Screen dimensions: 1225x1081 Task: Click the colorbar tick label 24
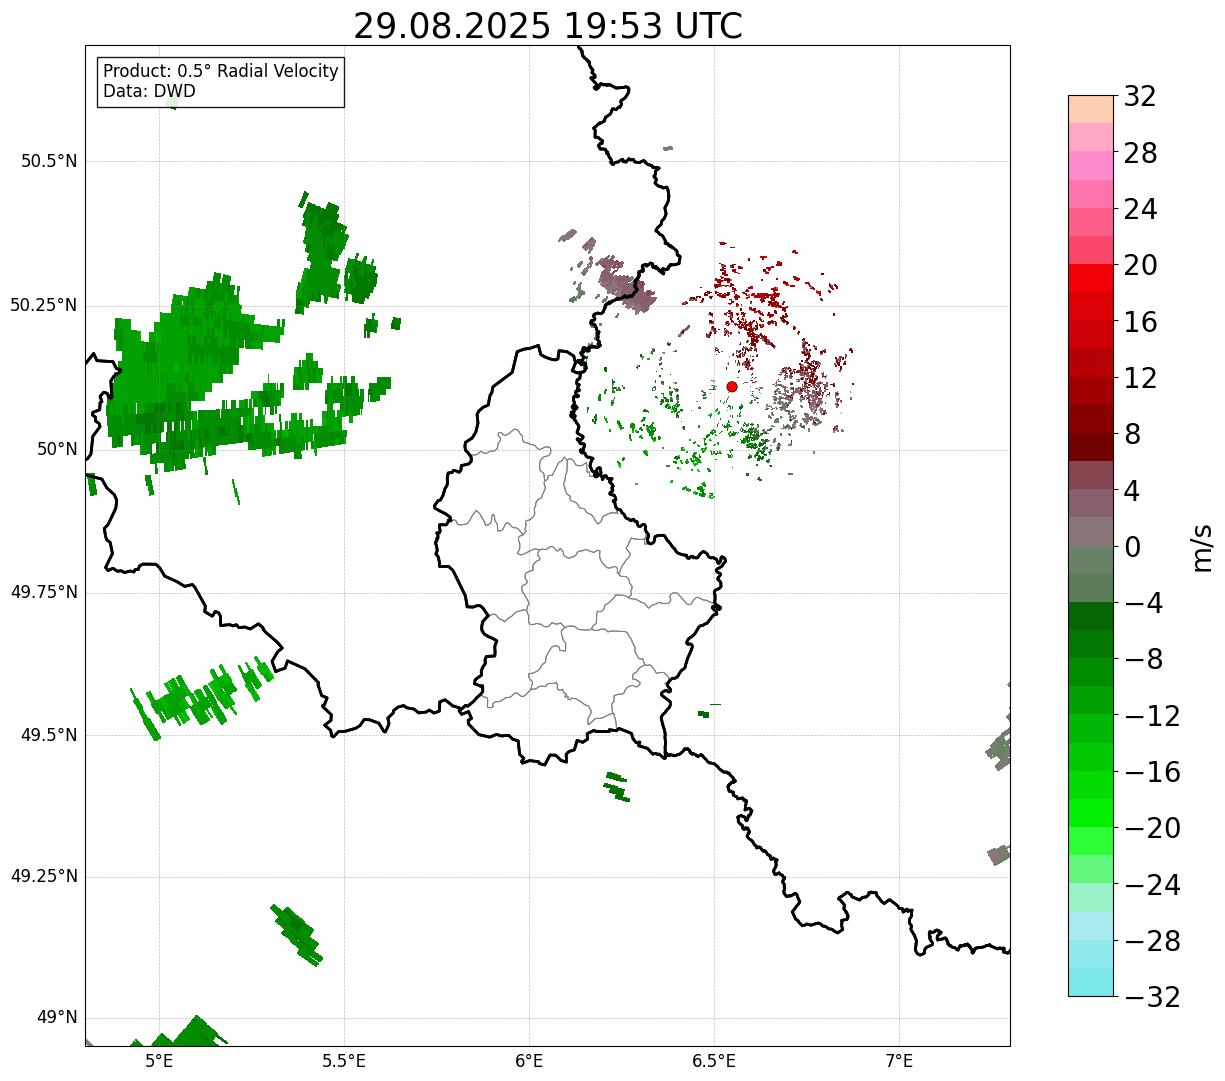(x=1140, y=209)
